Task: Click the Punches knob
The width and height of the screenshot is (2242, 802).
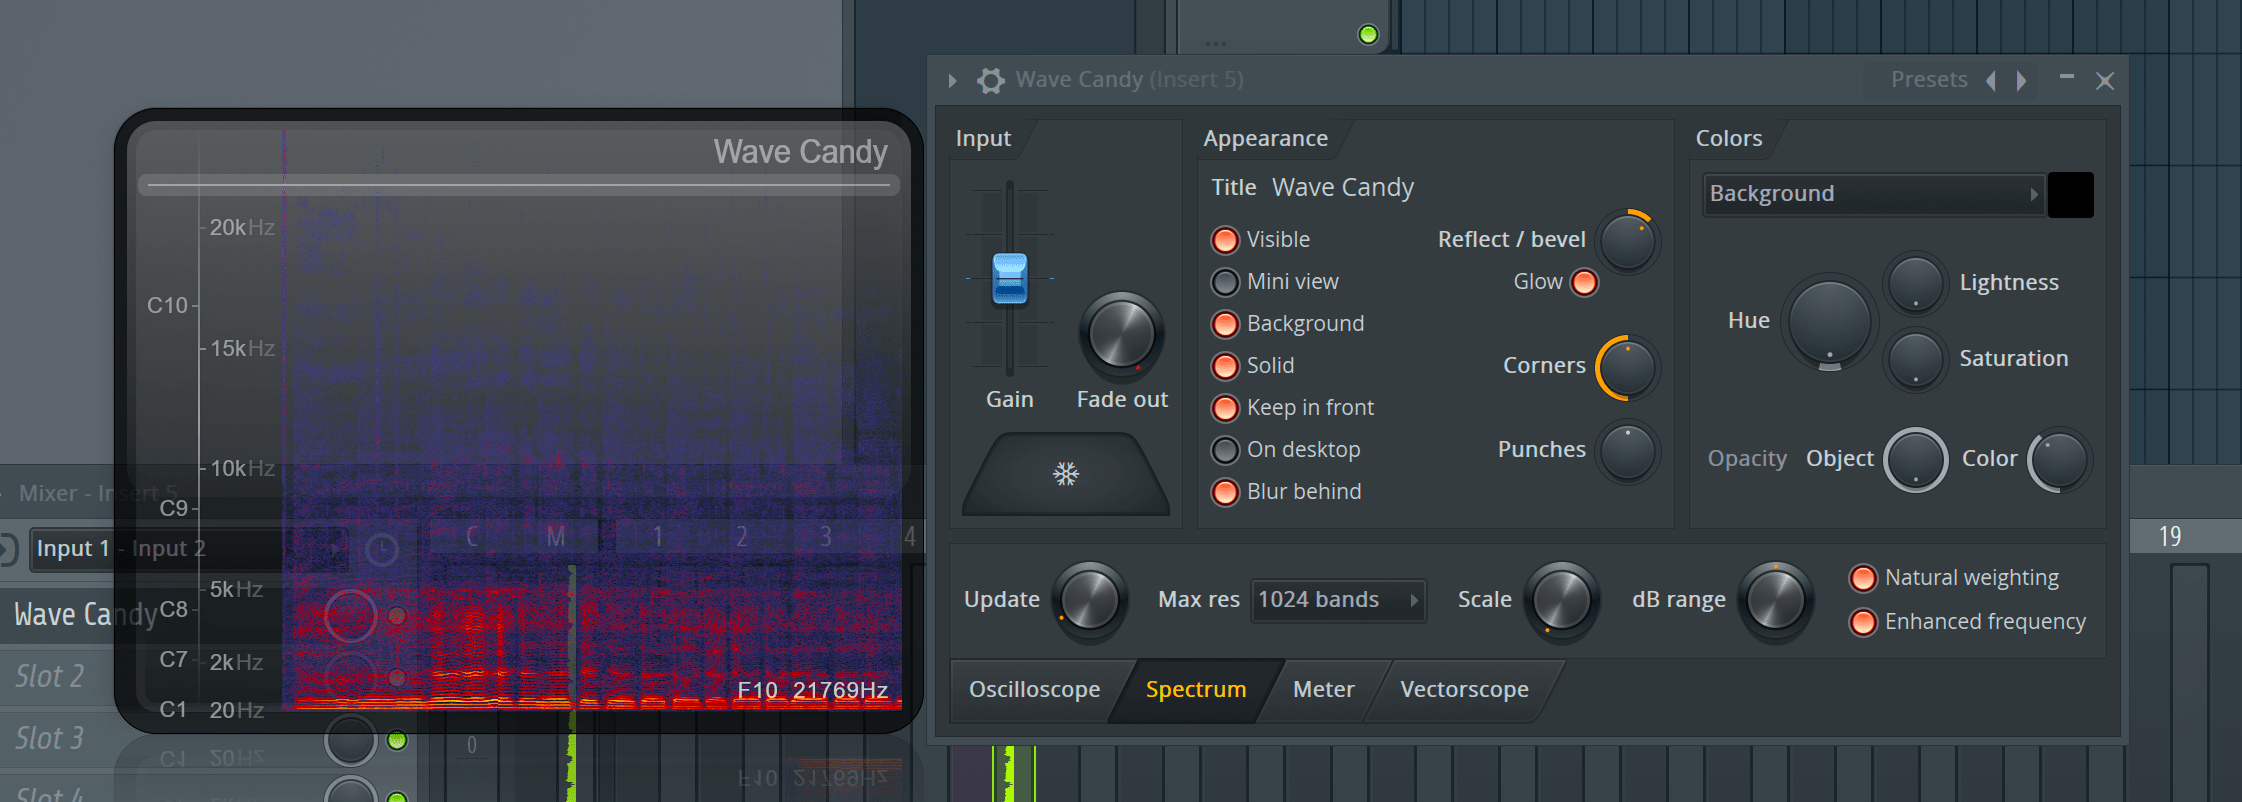Action: click(x=1628, y=452)
